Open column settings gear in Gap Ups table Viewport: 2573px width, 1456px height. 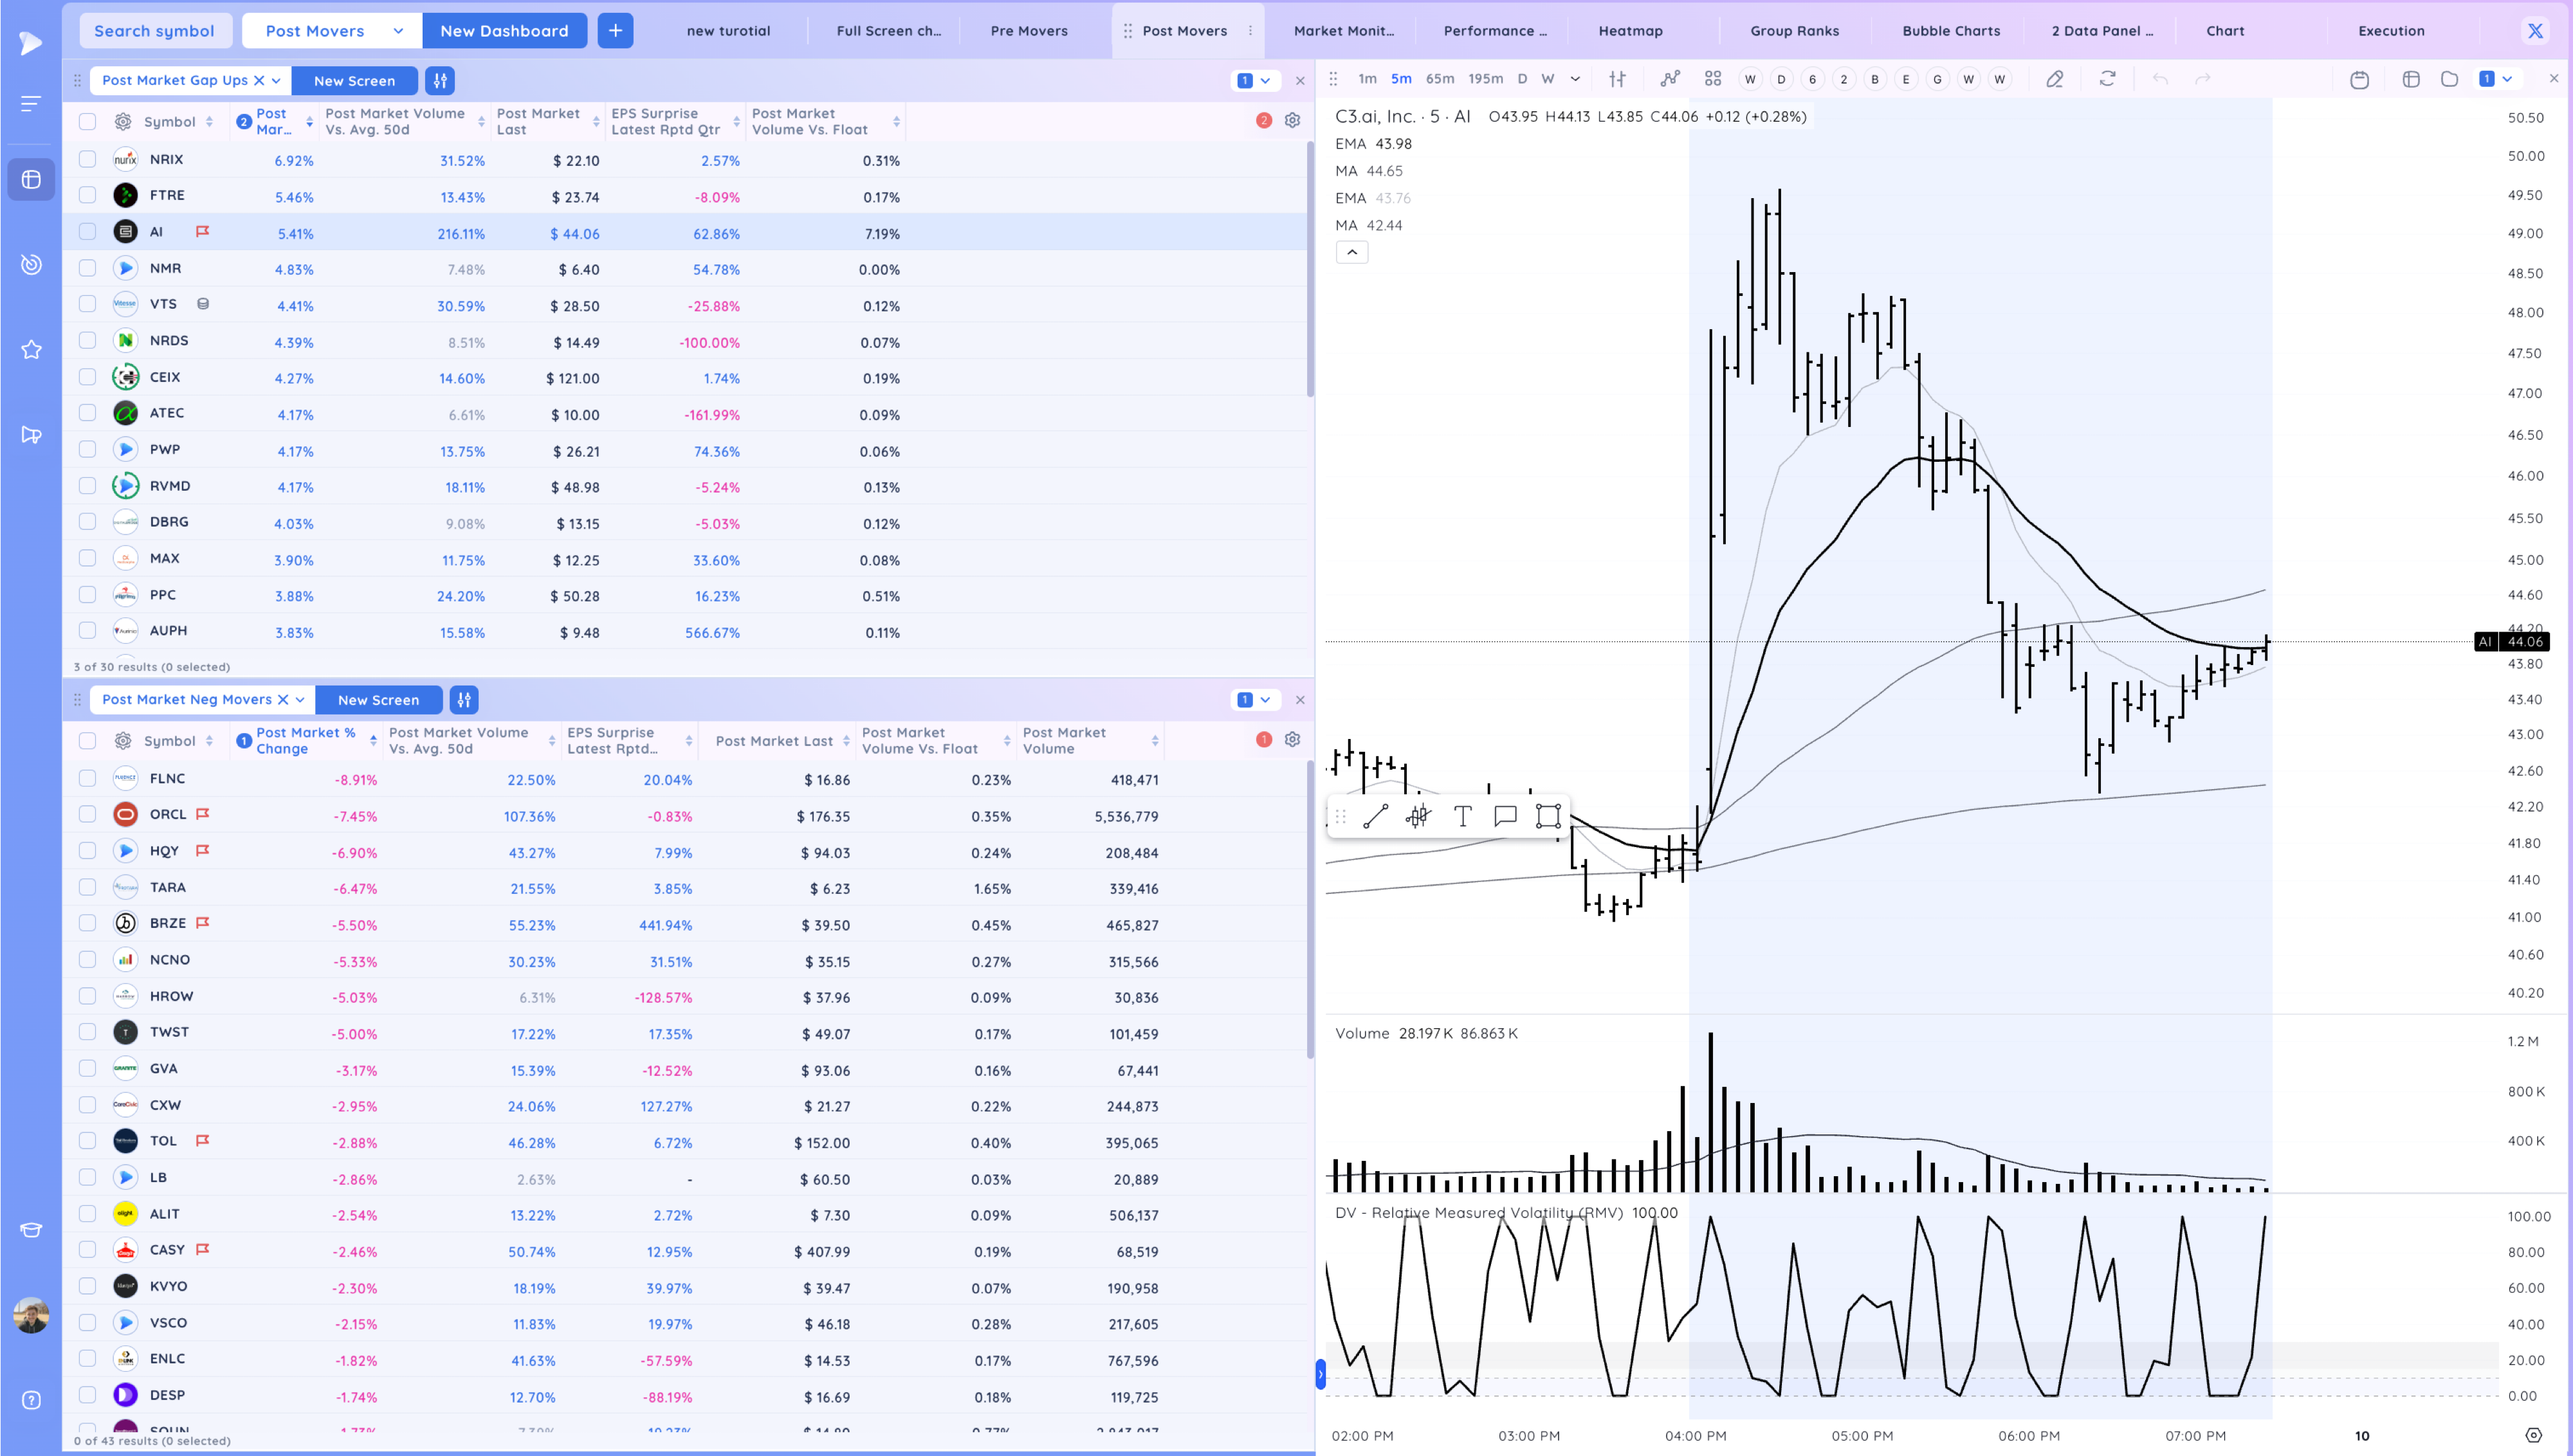[1292, 121]
